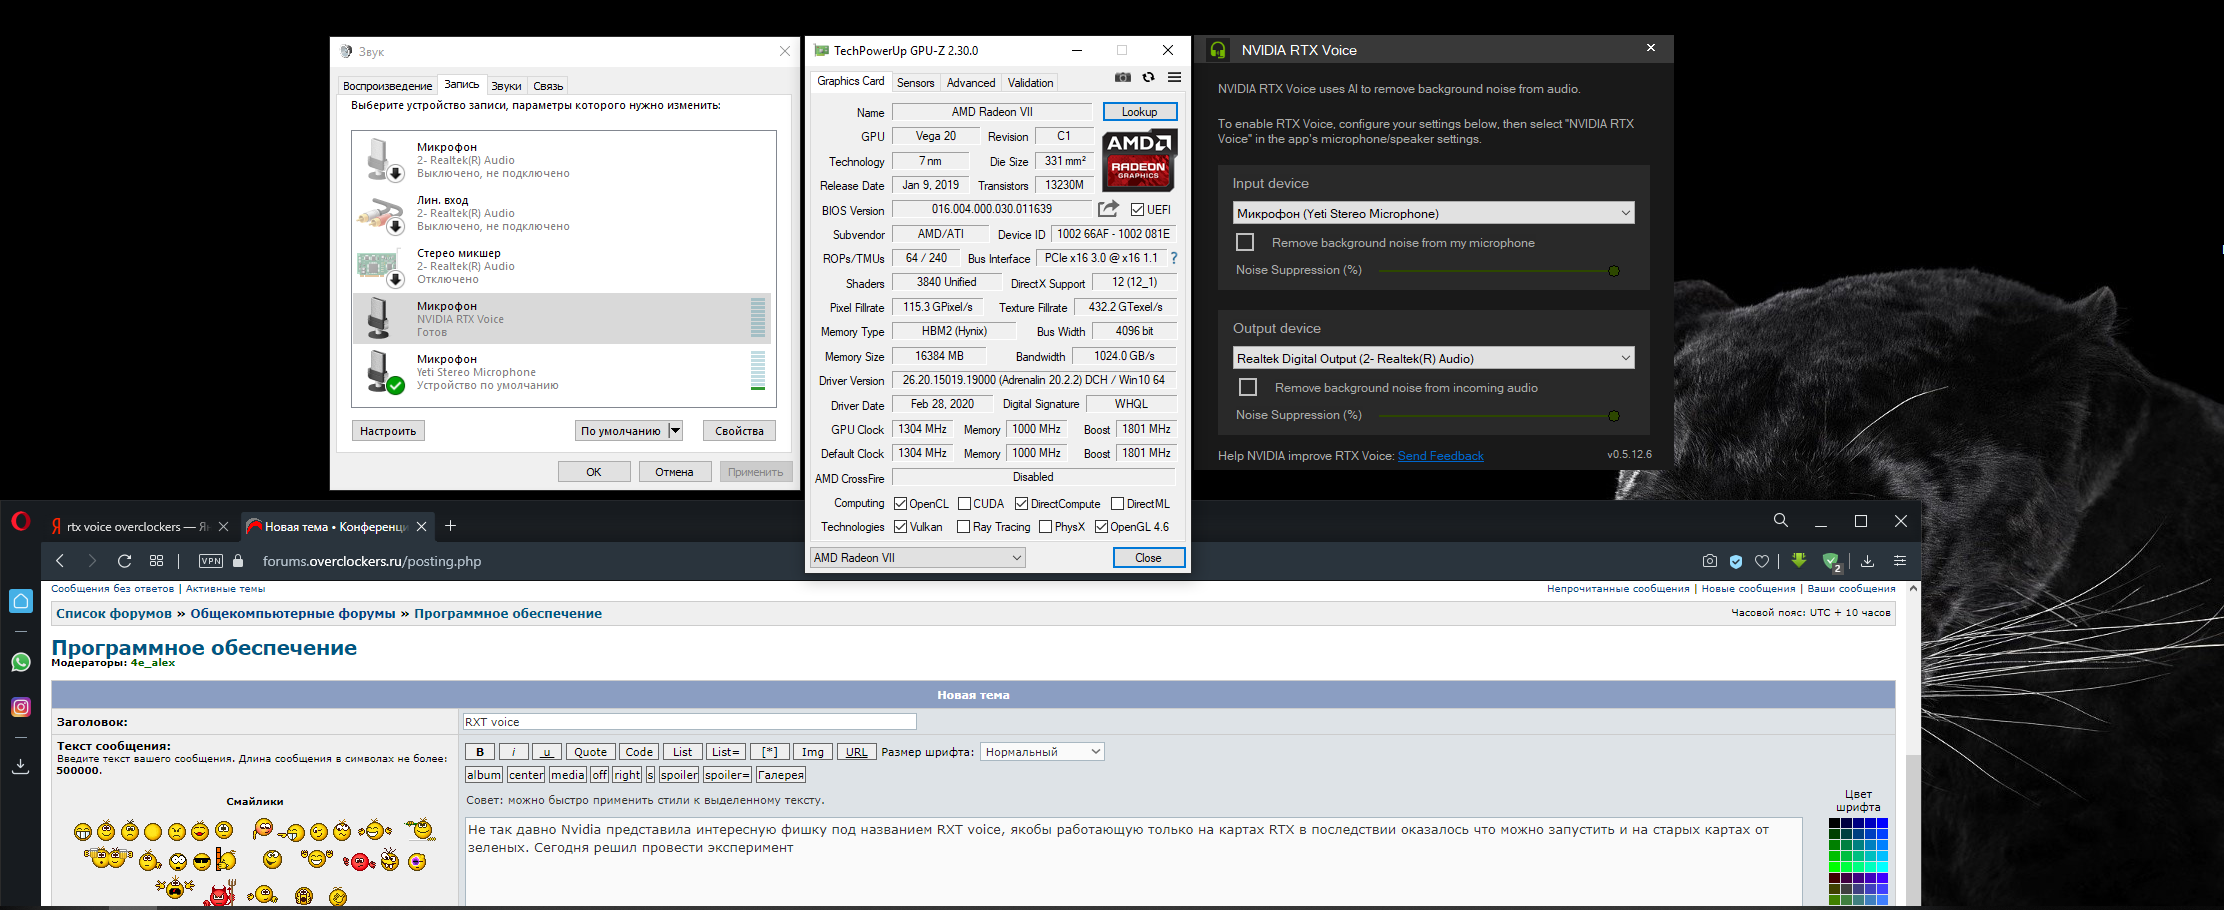Open the GPU-Z hamburger menu

pos(1175,77)
